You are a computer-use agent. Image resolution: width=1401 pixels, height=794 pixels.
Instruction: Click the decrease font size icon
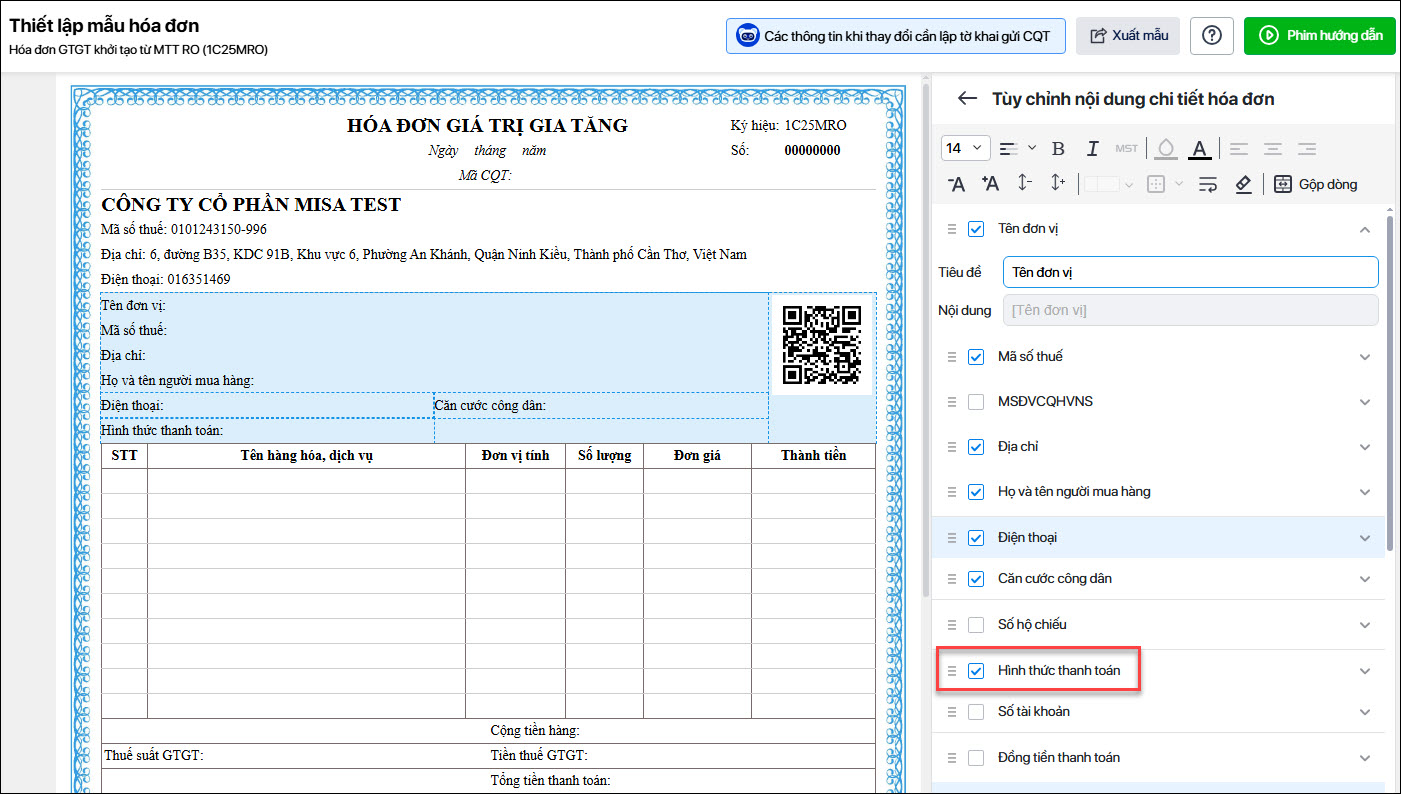click(956, 184)
